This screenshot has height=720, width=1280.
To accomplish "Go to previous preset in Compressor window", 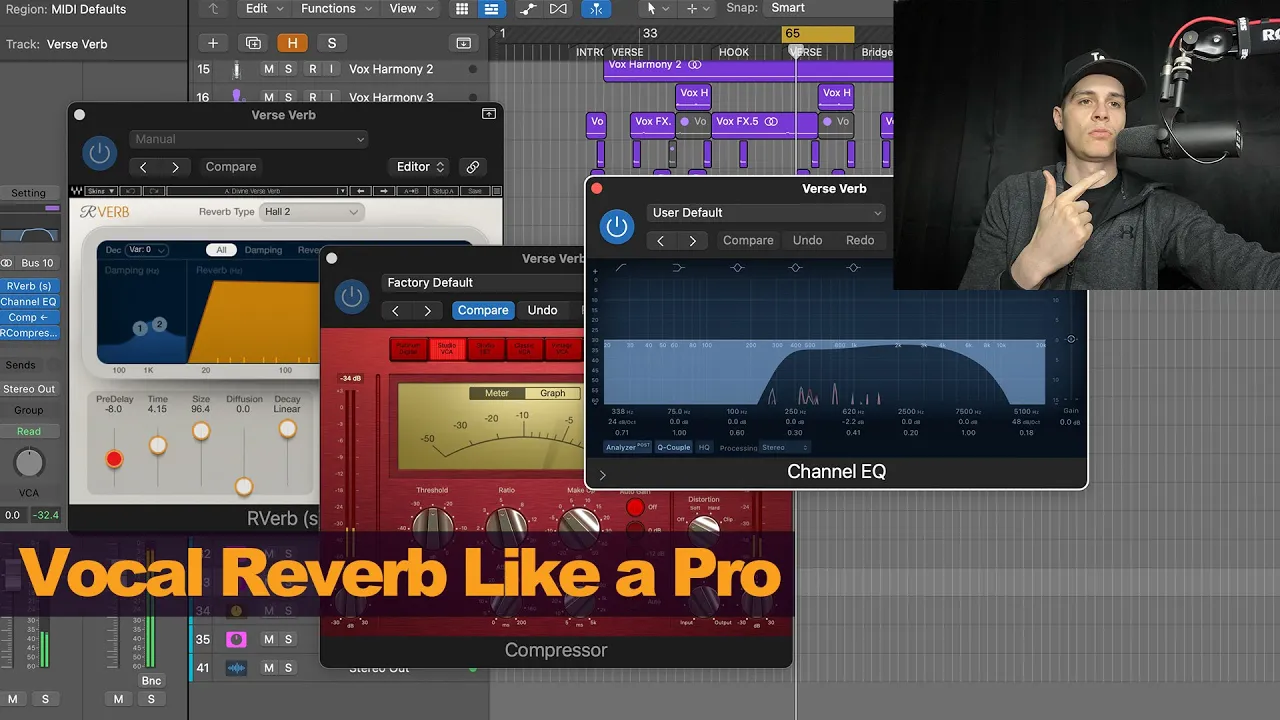I will click(396, 310).
